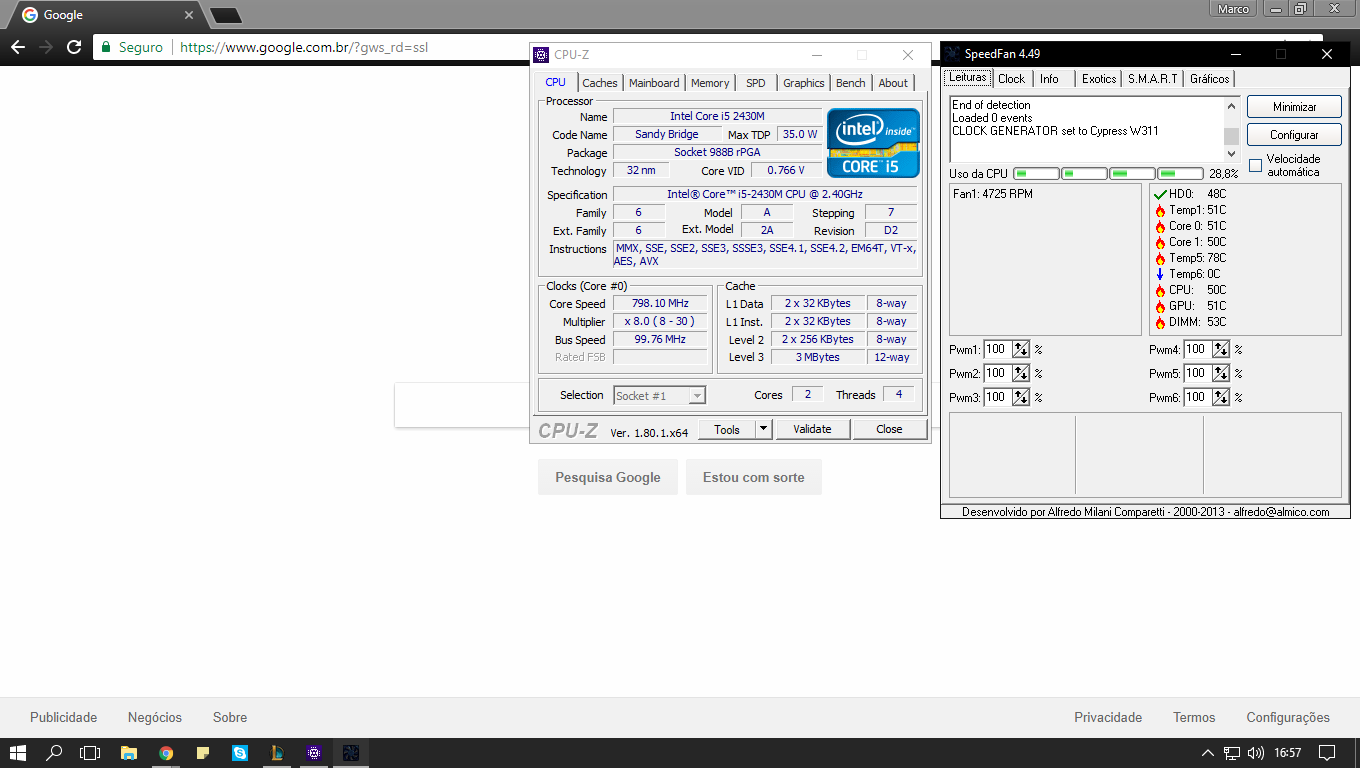Switch to the Caches tab in CPU-Z
Image resolution: width=1360 pixels, height=768 pixels.
coord(600,83)
